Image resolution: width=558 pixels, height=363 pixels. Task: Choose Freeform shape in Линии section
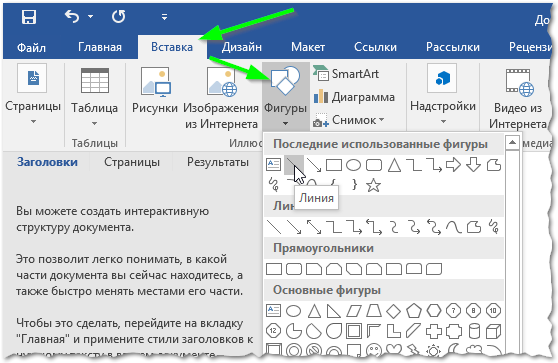click(x=474, y=227)
